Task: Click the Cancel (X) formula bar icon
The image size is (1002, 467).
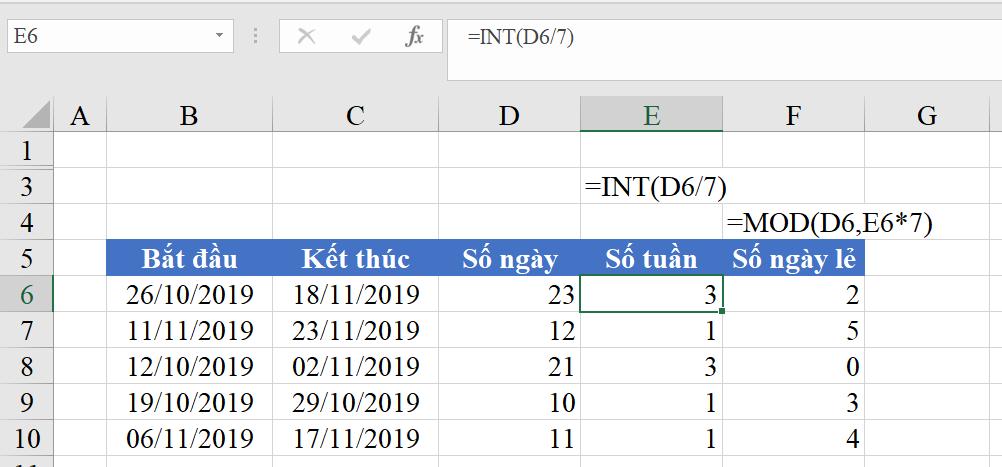Action: click(x=307, y=37)
